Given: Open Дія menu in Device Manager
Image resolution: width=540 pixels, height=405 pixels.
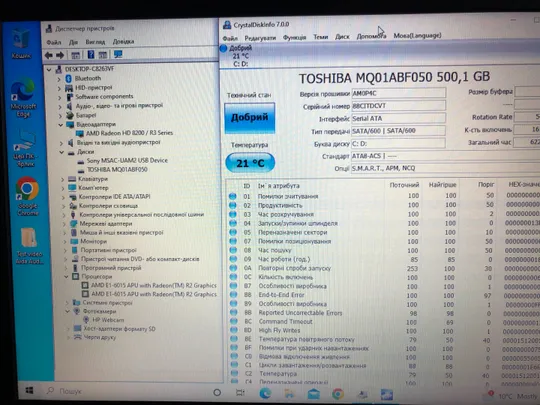Looking at the screenshot, I should pos(73,42).
